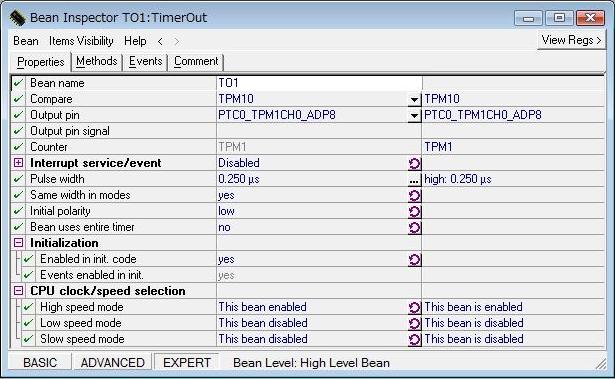Click the View Regs button

coord(571,40)
